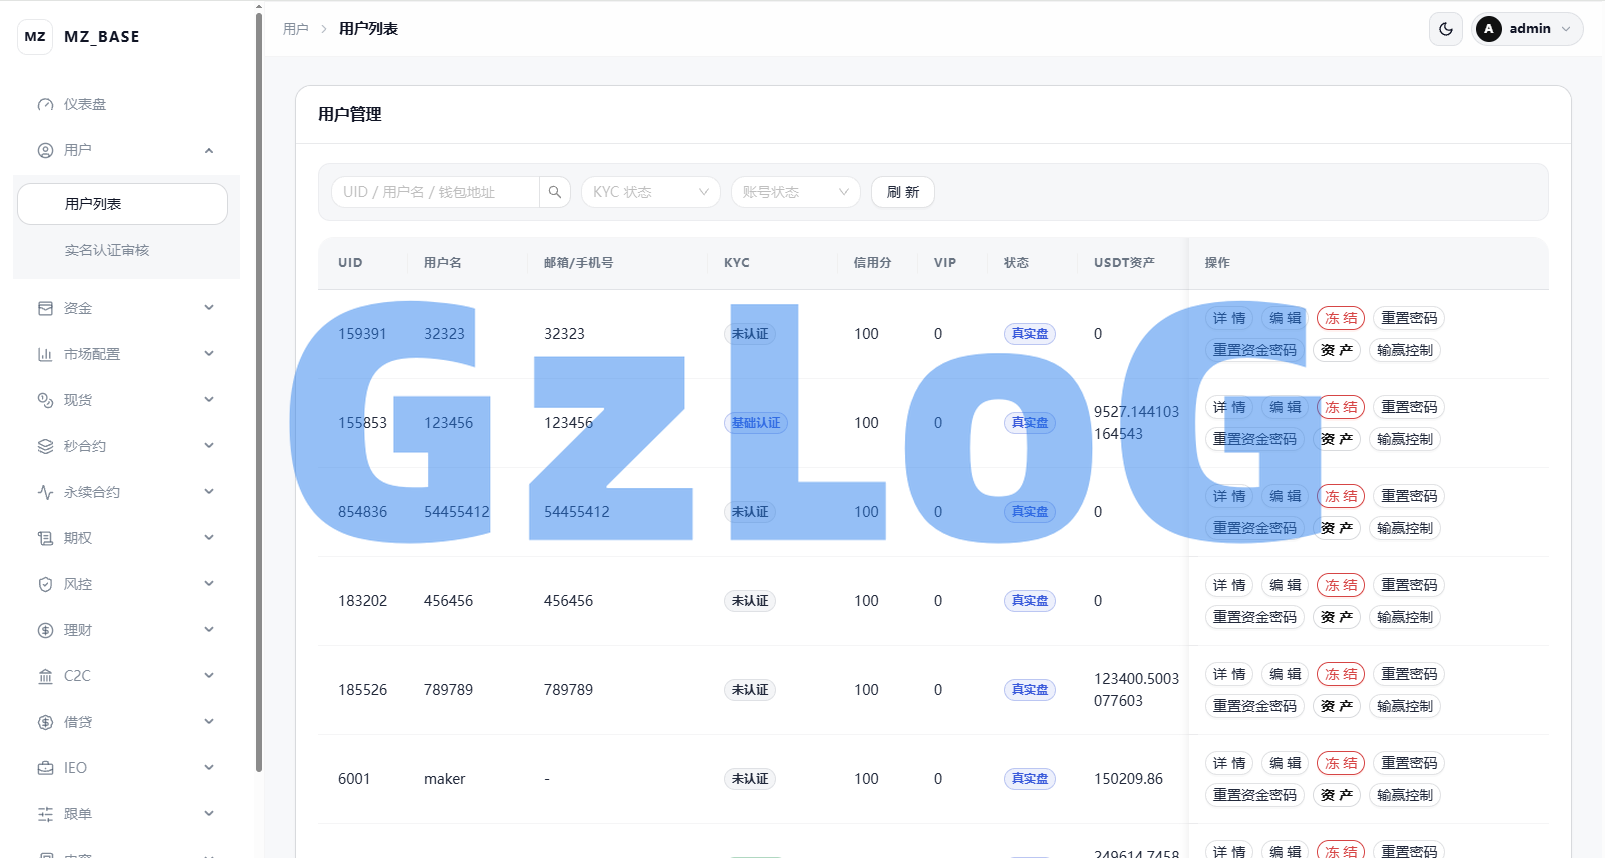
Task: Click the MZ logo icon
Action: tap(35, 37)
